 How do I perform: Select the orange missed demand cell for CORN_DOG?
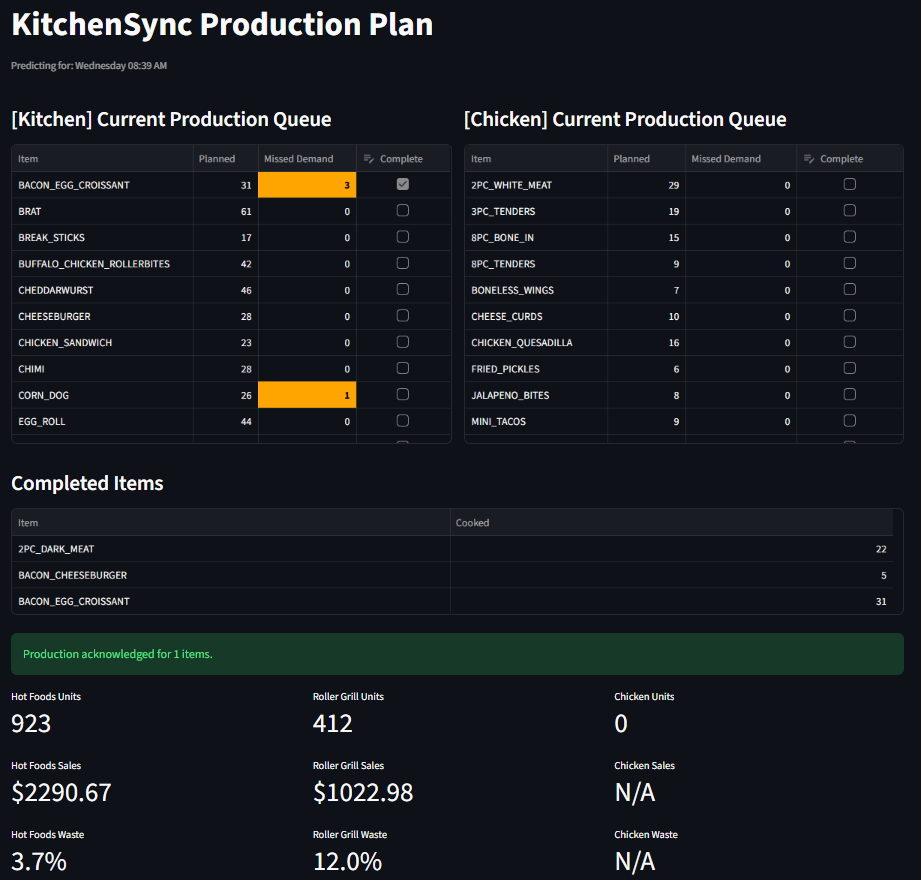point(307,395)
